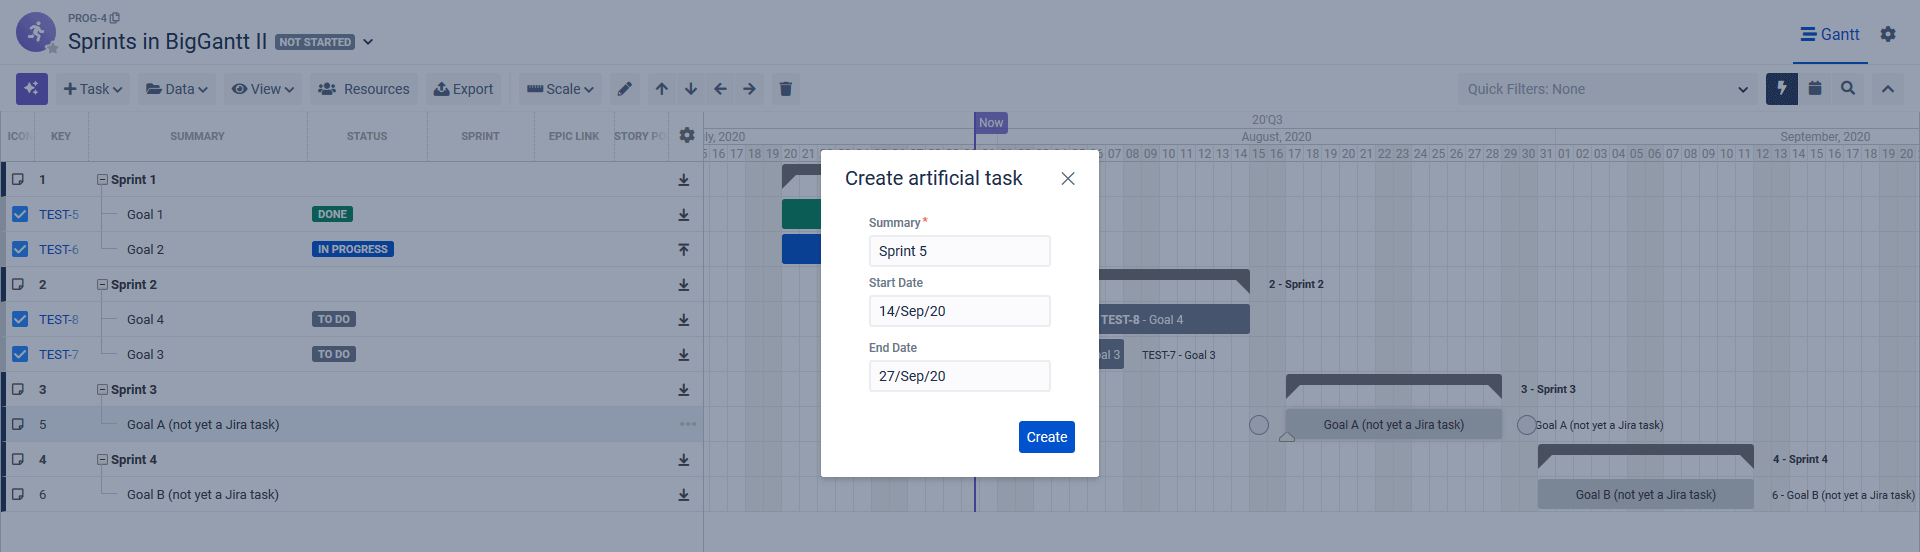
Task: Click the Sprint 4 row download arrow
Action: click(x=684, y=460)
